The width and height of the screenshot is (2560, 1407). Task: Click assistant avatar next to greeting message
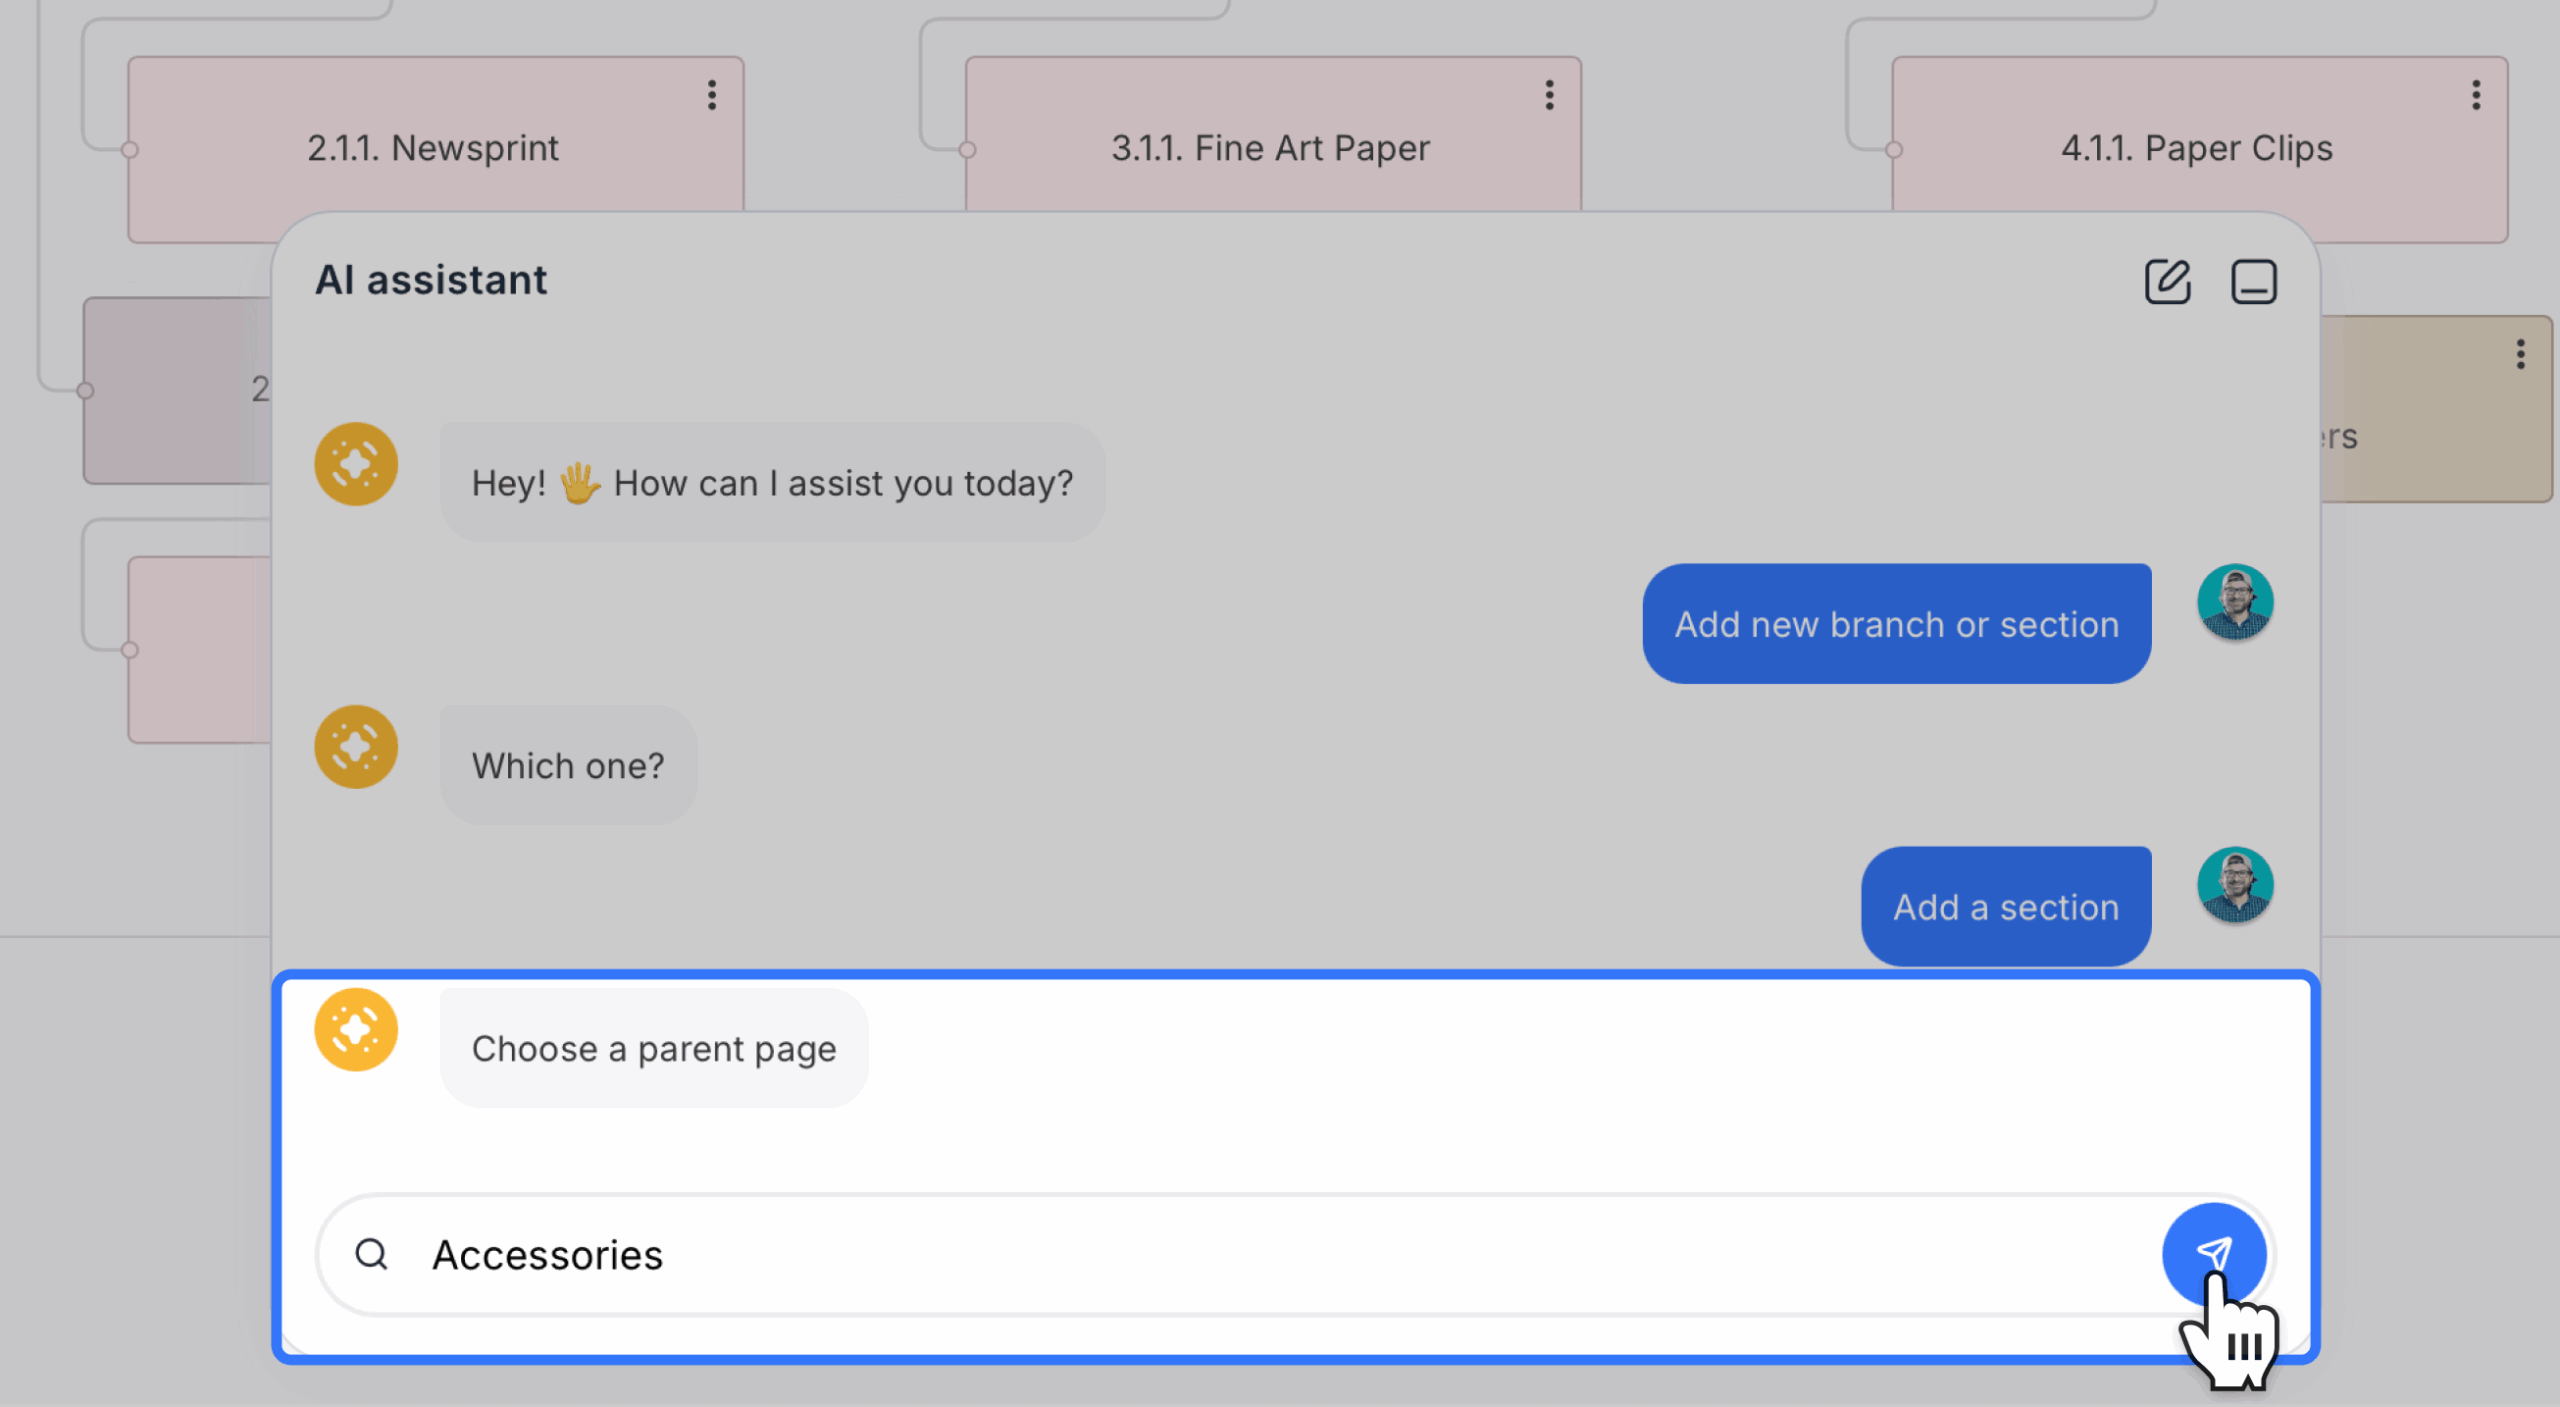[x=356, y=464]
